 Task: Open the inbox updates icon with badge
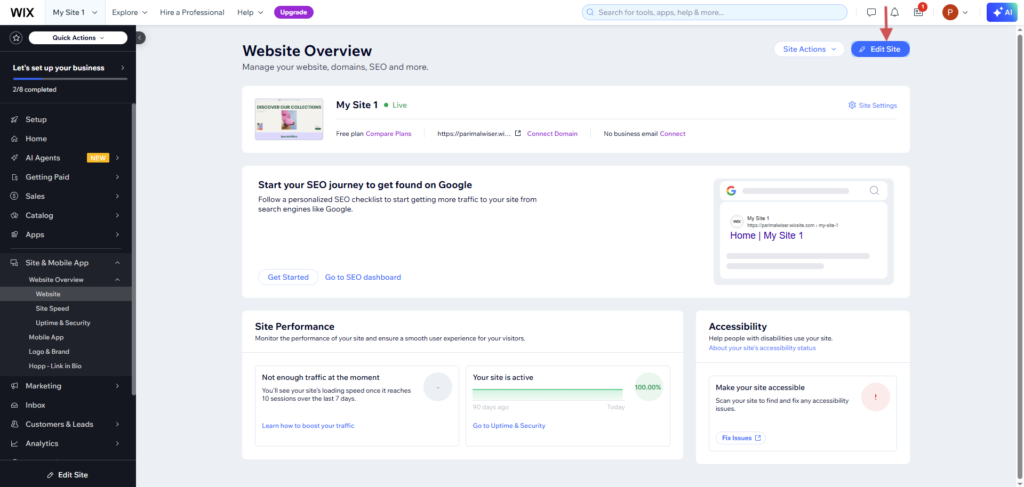918,12
